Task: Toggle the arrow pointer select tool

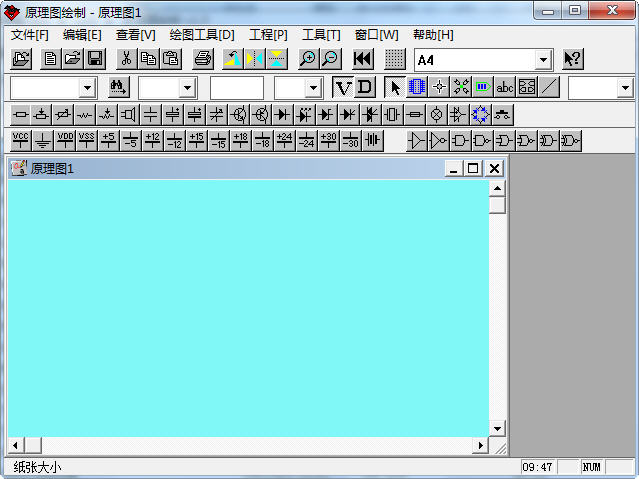Action: coord(395,87)
